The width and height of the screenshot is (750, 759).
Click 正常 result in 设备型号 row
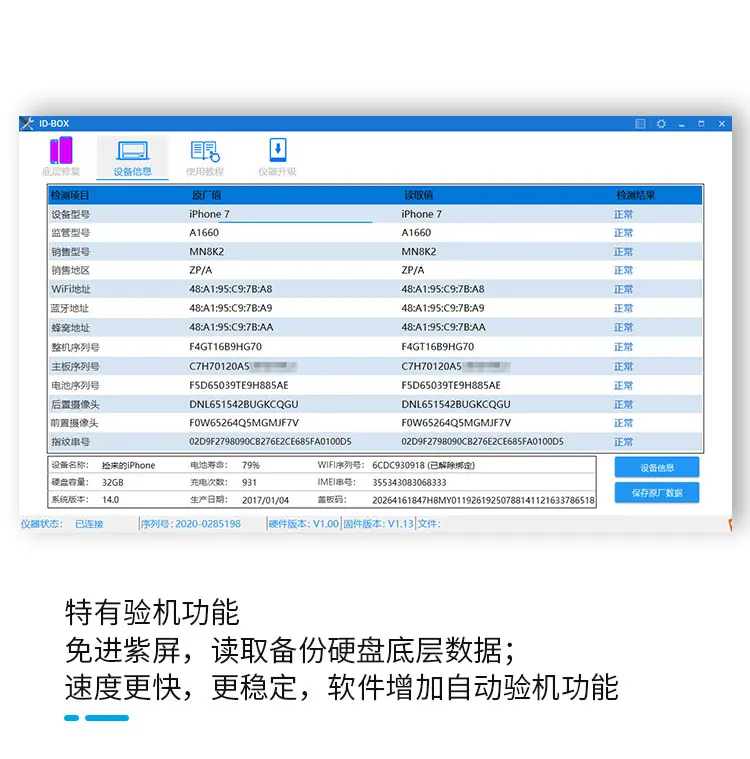tap(624, 214)
